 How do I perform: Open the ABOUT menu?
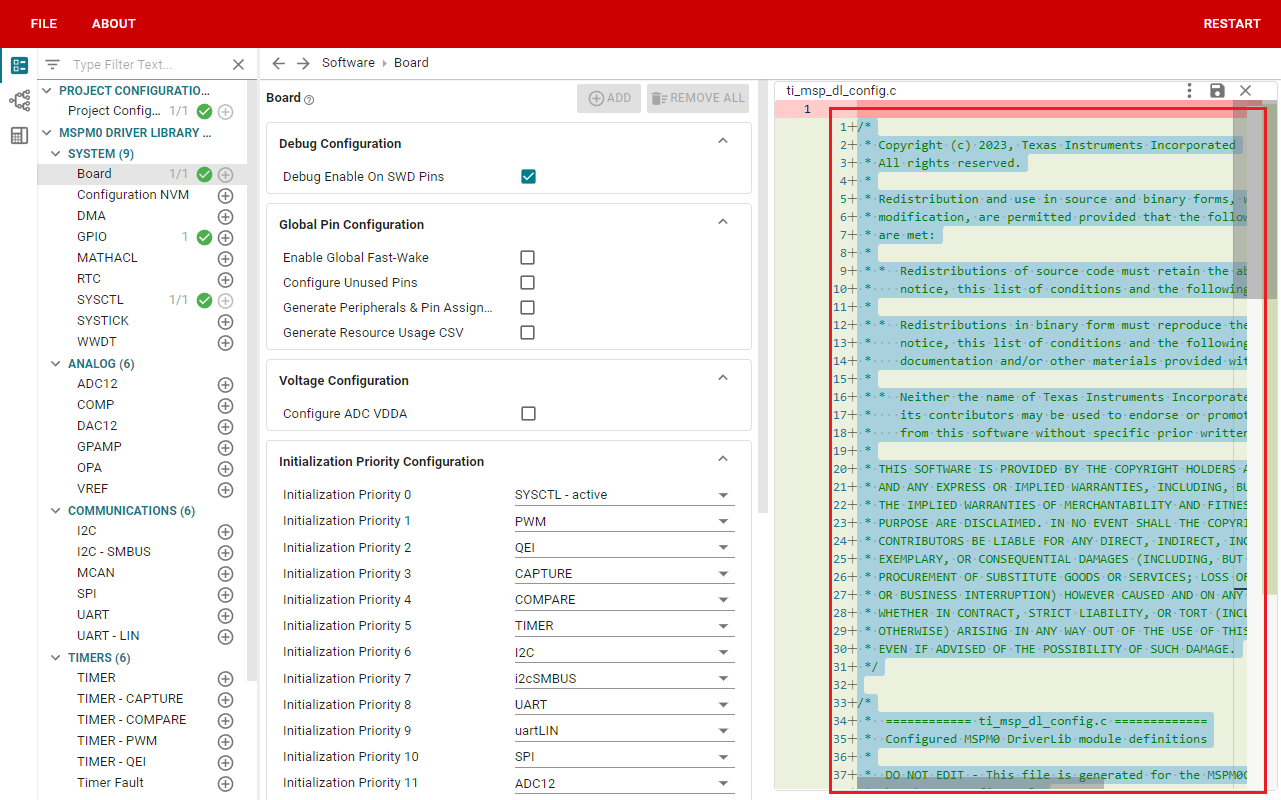click(114, 24)
